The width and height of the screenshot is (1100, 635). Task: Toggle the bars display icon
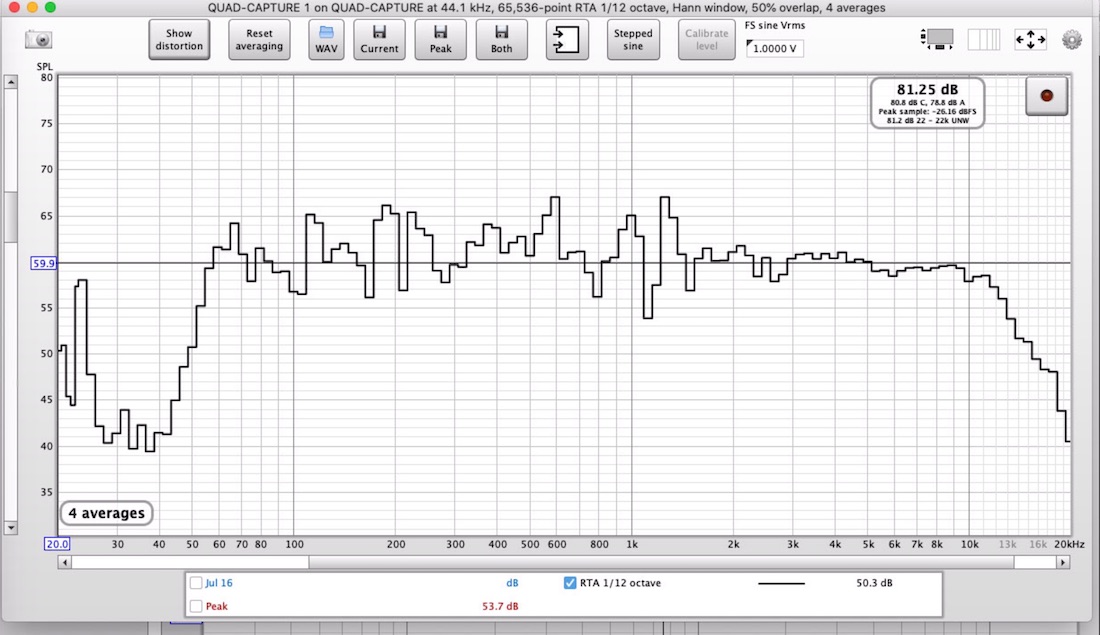pos(984,39)
